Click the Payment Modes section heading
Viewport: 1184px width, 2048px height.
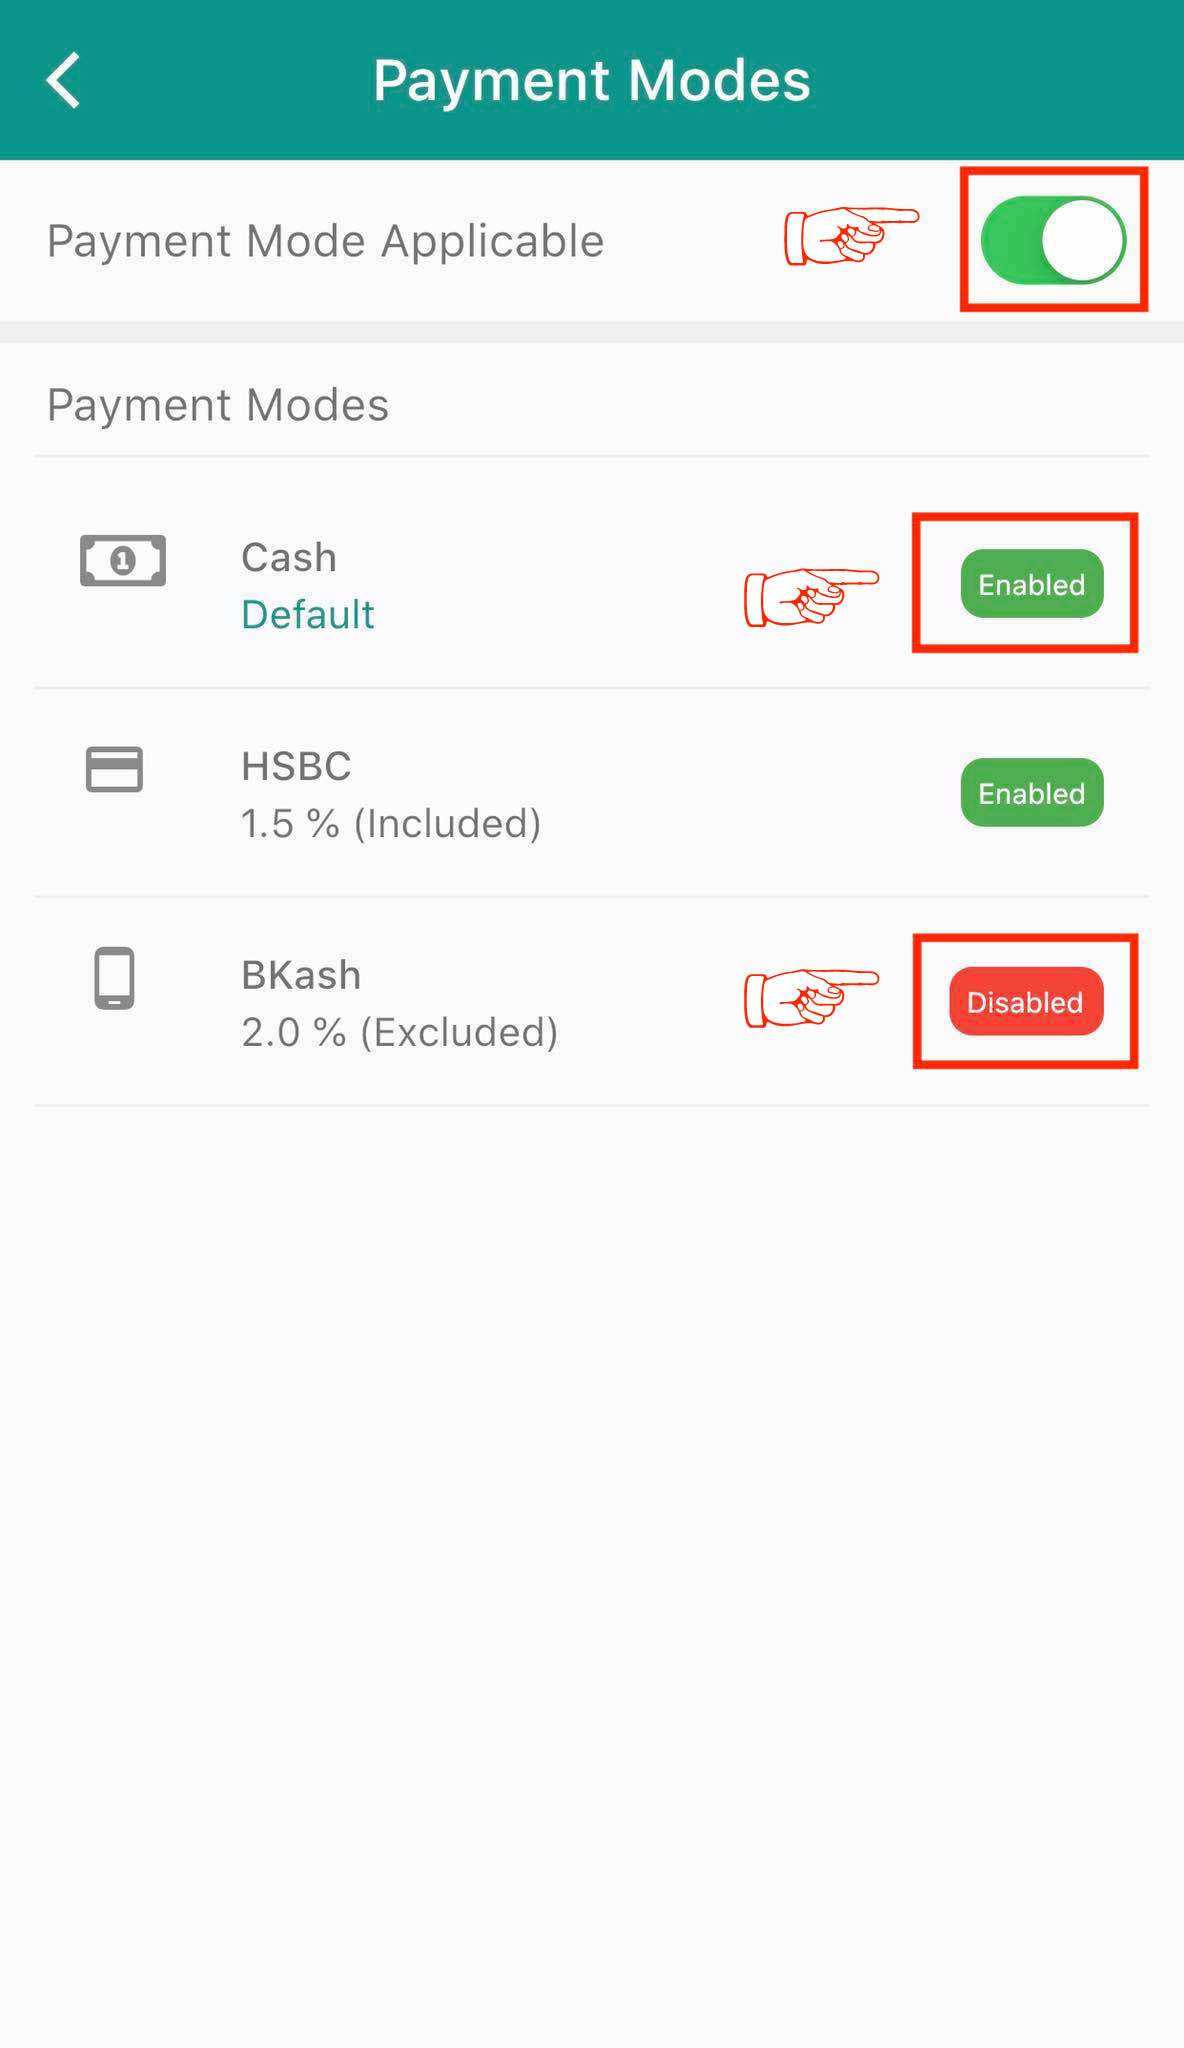point(218,405)
